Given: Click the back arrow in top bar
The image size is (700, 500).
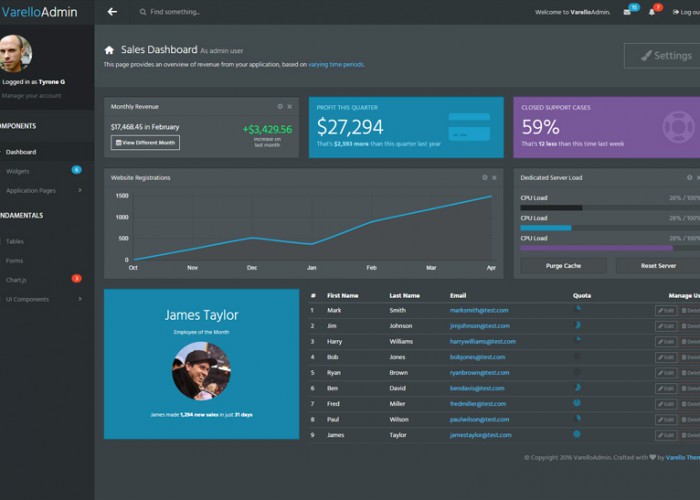Looking at the screenshot, I should pyautogui.click(x=112, y=12).
